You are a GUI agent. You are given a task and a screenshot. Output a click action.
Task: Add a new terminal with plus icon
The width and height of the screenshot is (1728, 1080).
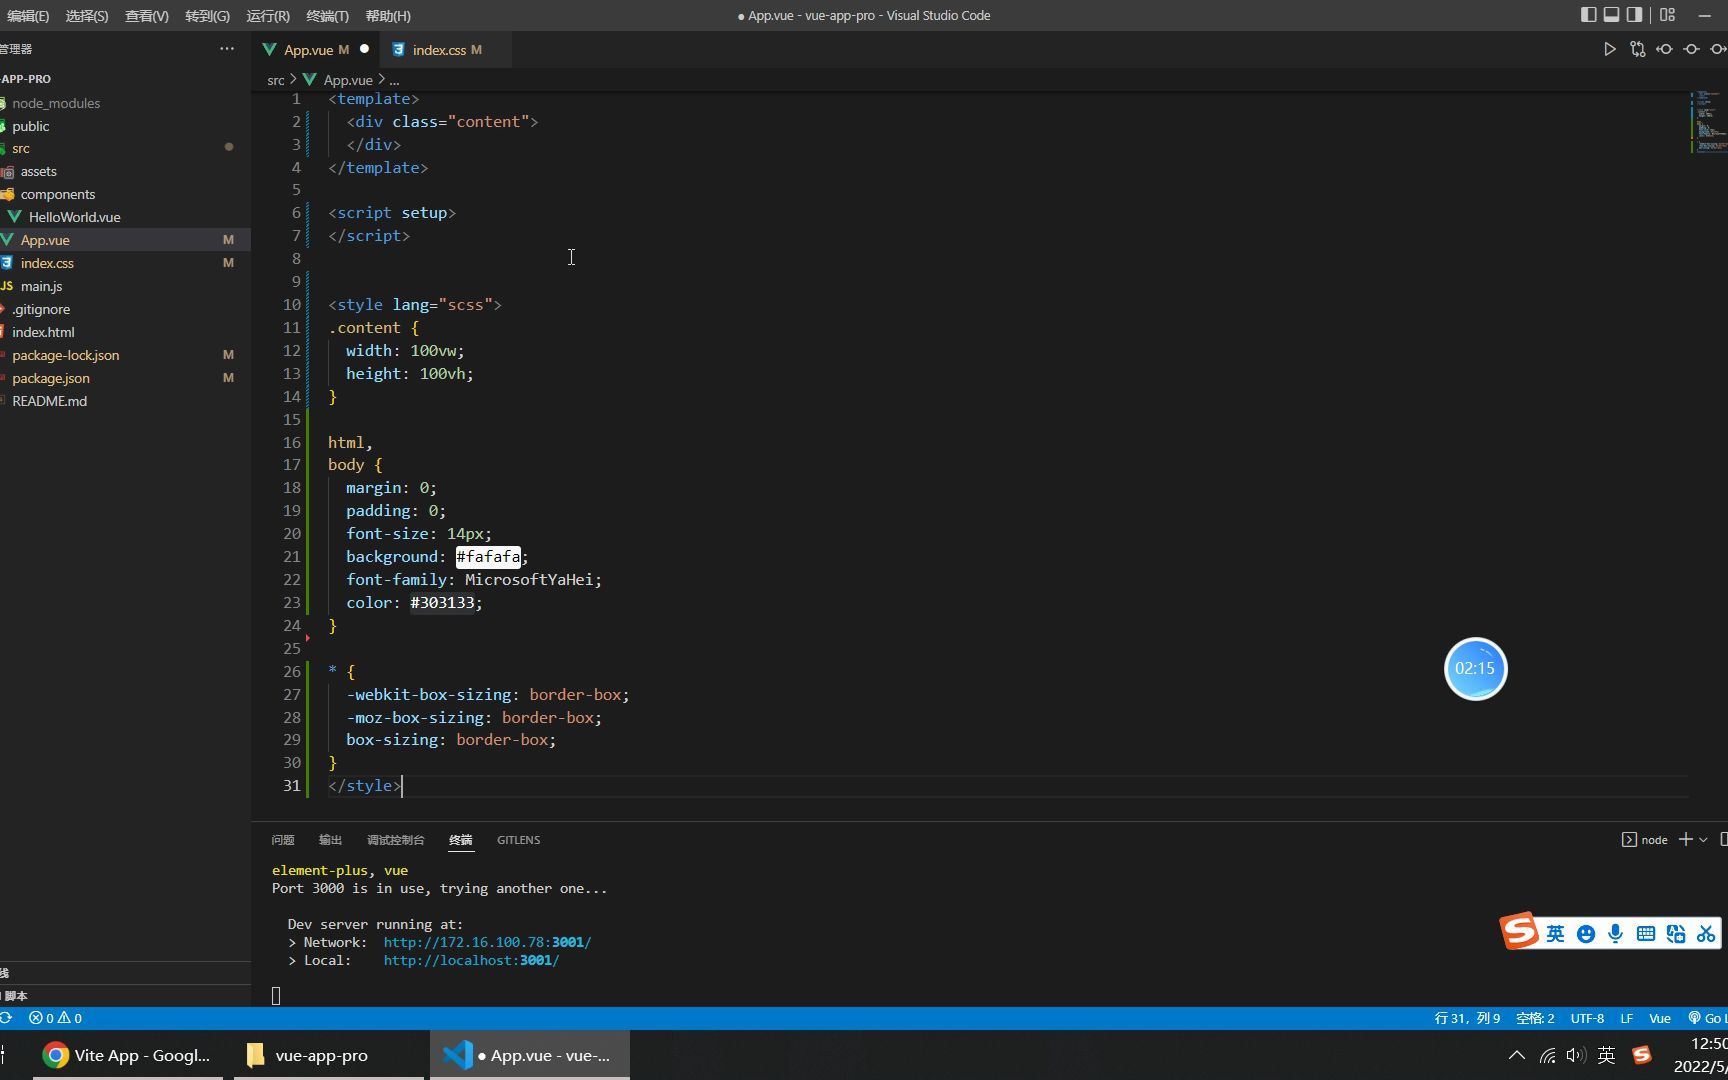(1686, 840)
